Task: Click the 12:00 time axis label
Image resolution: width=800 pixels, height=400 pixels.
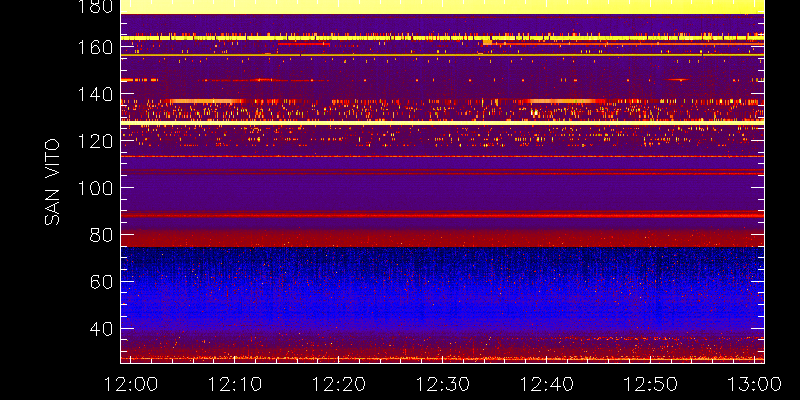Action: point(131,384)
